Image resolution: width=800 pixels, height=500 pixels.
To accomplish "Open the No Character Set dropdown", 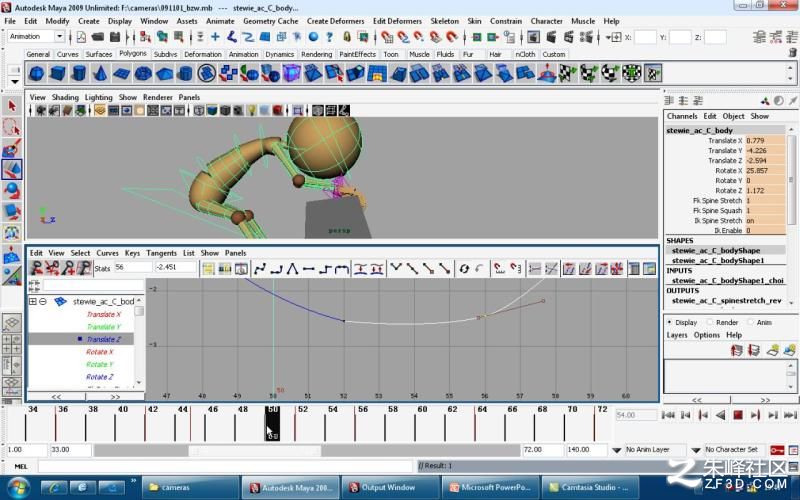I will pos(696,450).
